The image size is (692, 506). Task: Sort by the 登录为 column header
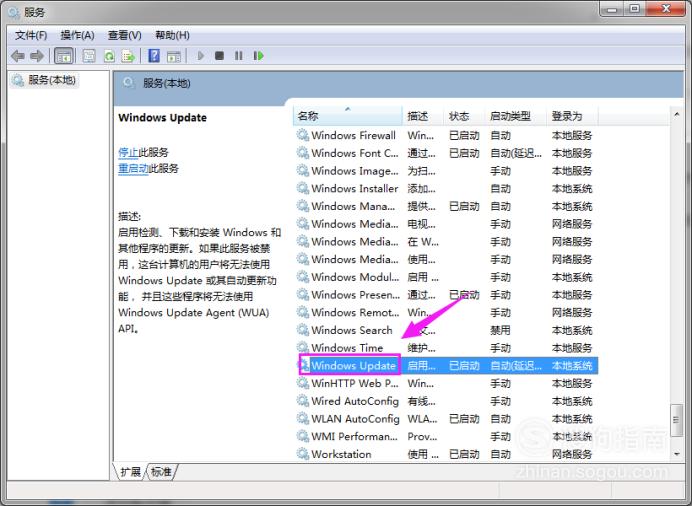[x=572, y=116]
